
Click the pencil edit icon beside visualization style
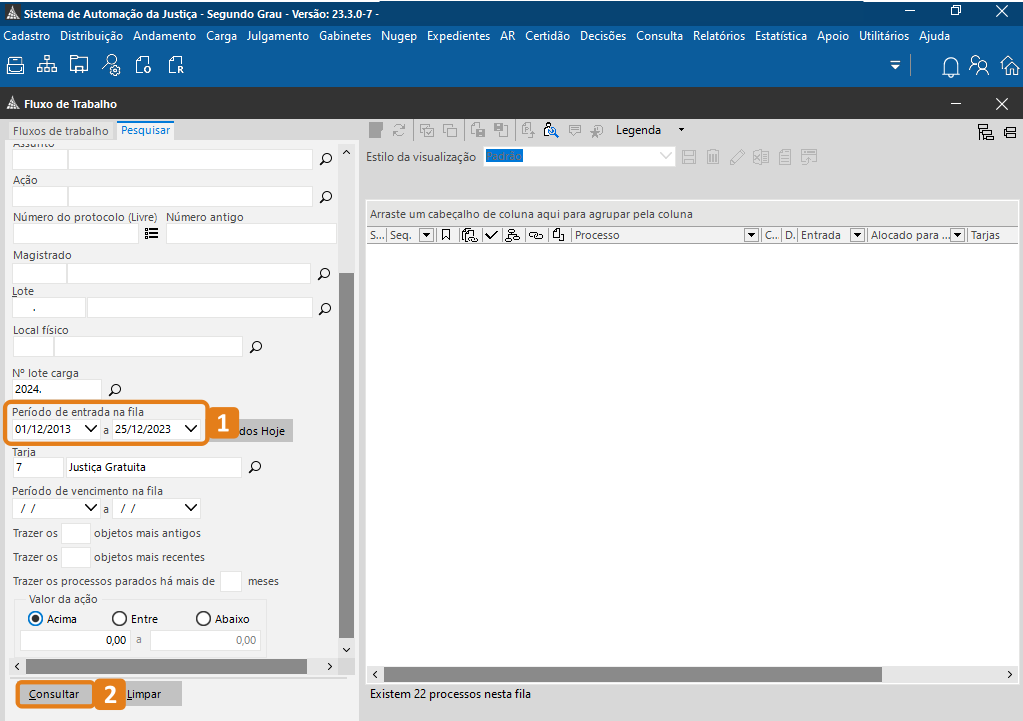737,157
